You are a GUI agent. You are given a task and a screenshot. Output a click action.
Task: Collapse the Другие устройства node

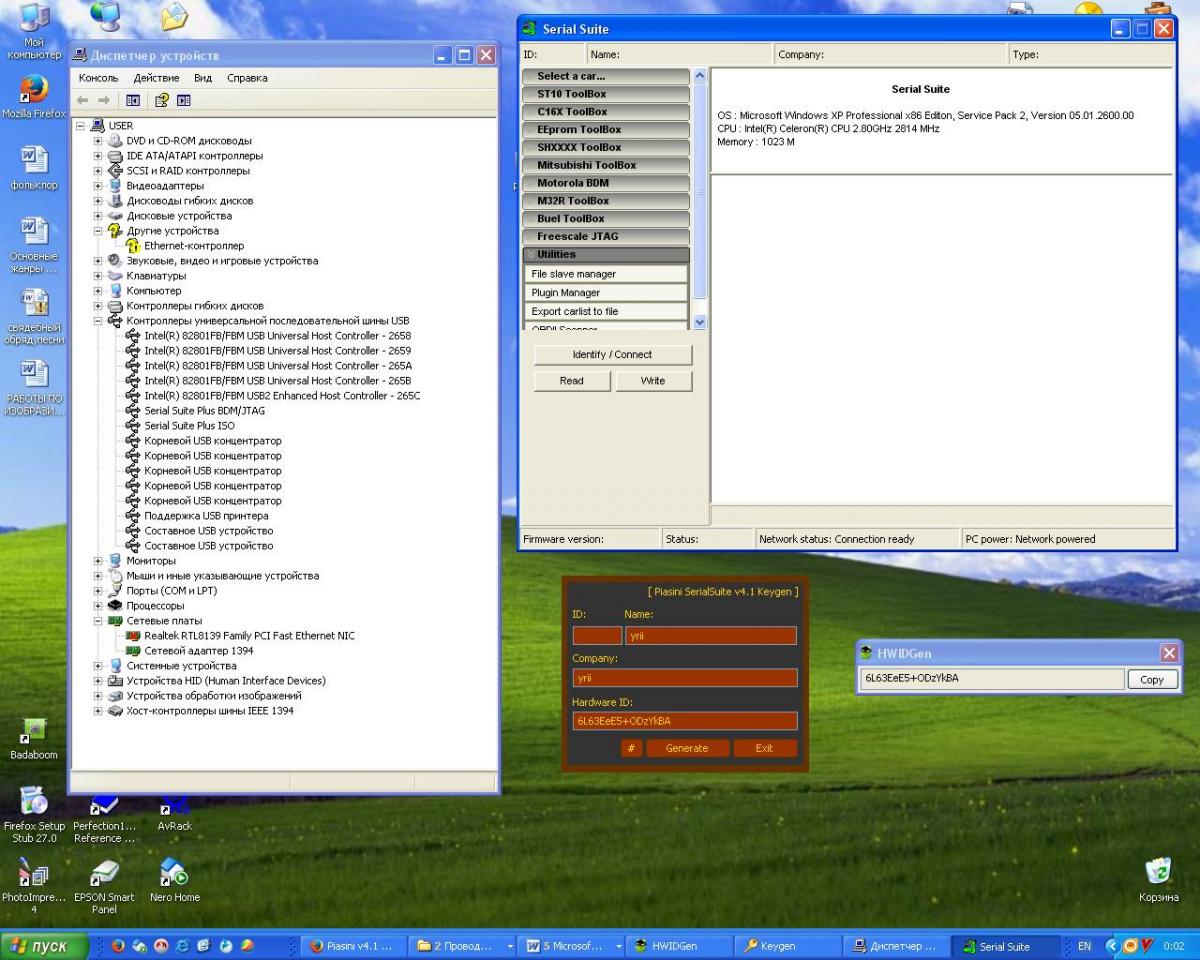pyautogui.click(x=98, y=231)
